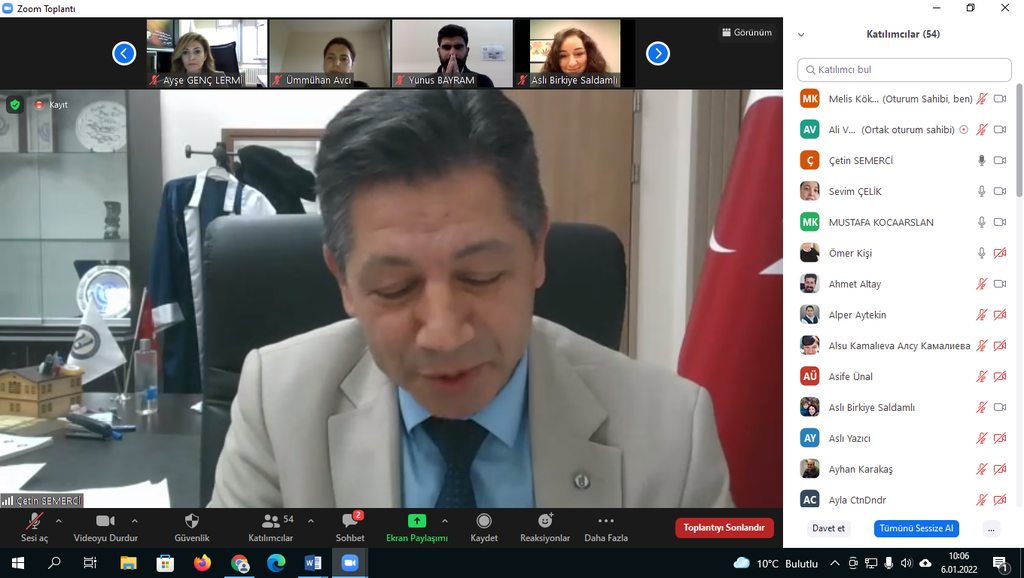Unmute microphone with Sesi aç
1024x578 pixels.
tap(34, 522)
